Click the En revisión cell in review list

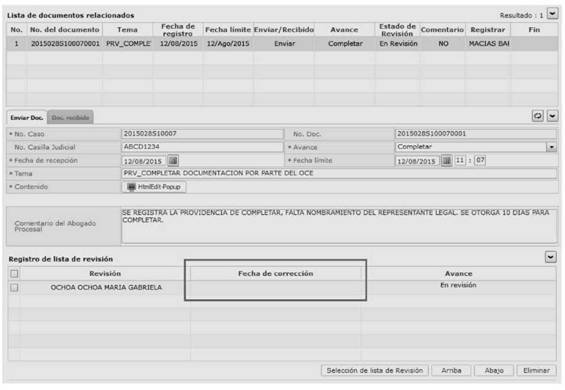coord(458,285)
